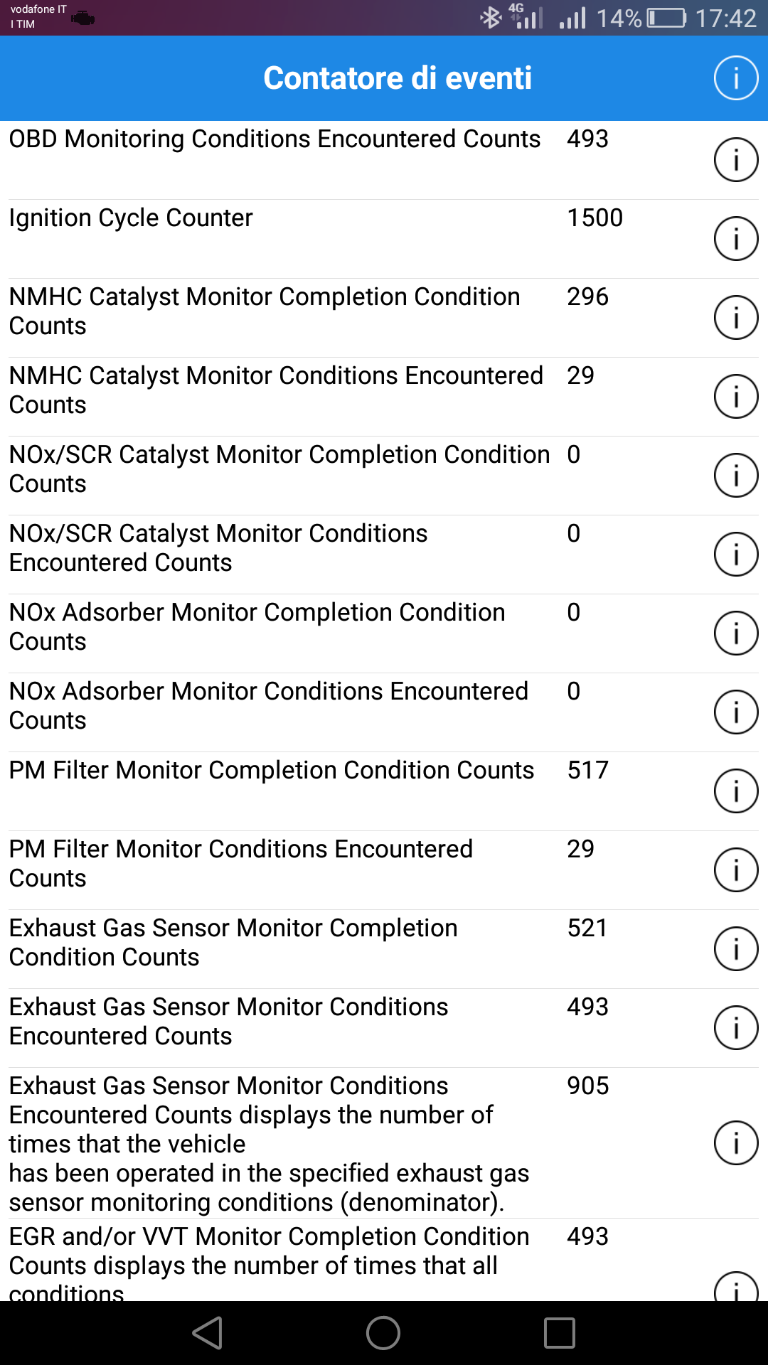Open info for OBD Monitoring Conditions Encountered Counts
768x1365 pixels.
(x=736, y=160)
